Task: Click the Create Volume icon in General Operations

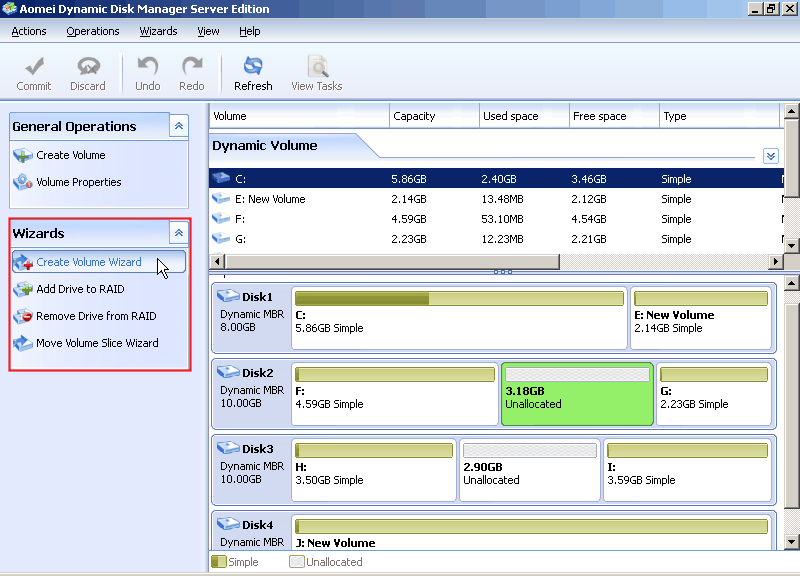Action: [x=23, y=155]
